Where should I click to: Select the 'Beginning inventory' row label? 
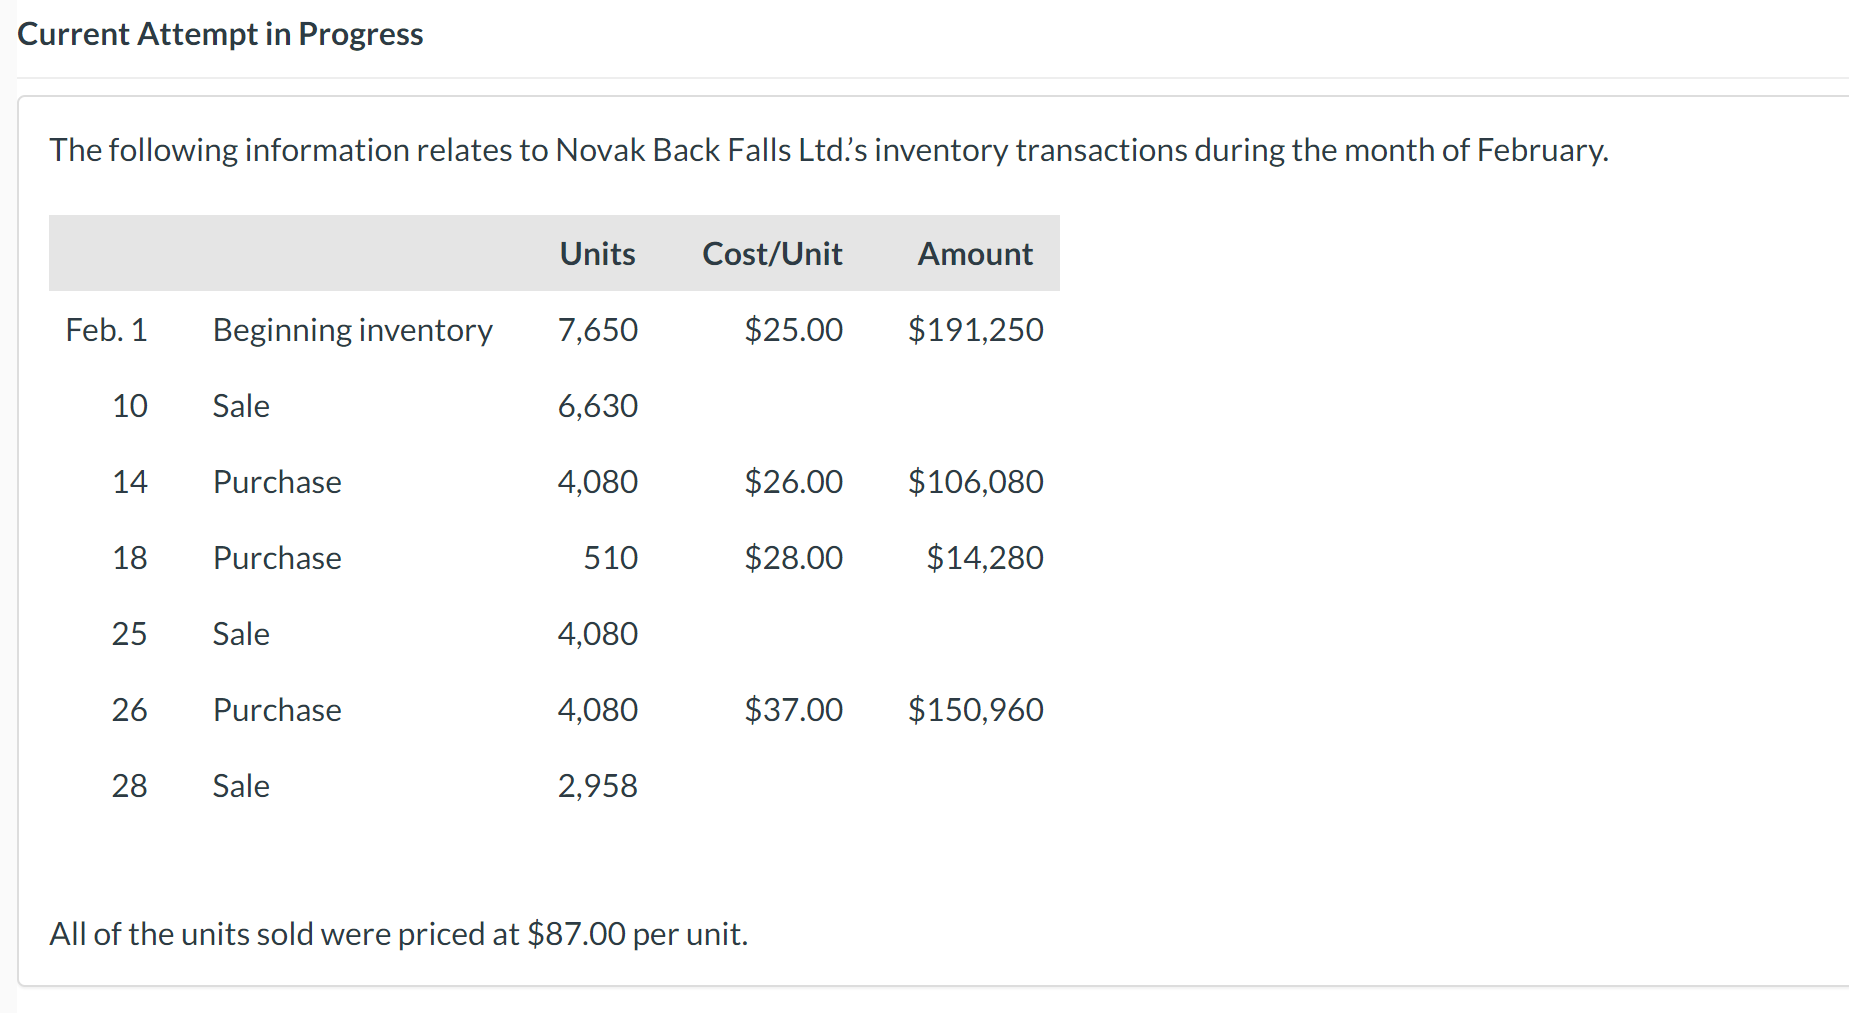click(352, 330)
